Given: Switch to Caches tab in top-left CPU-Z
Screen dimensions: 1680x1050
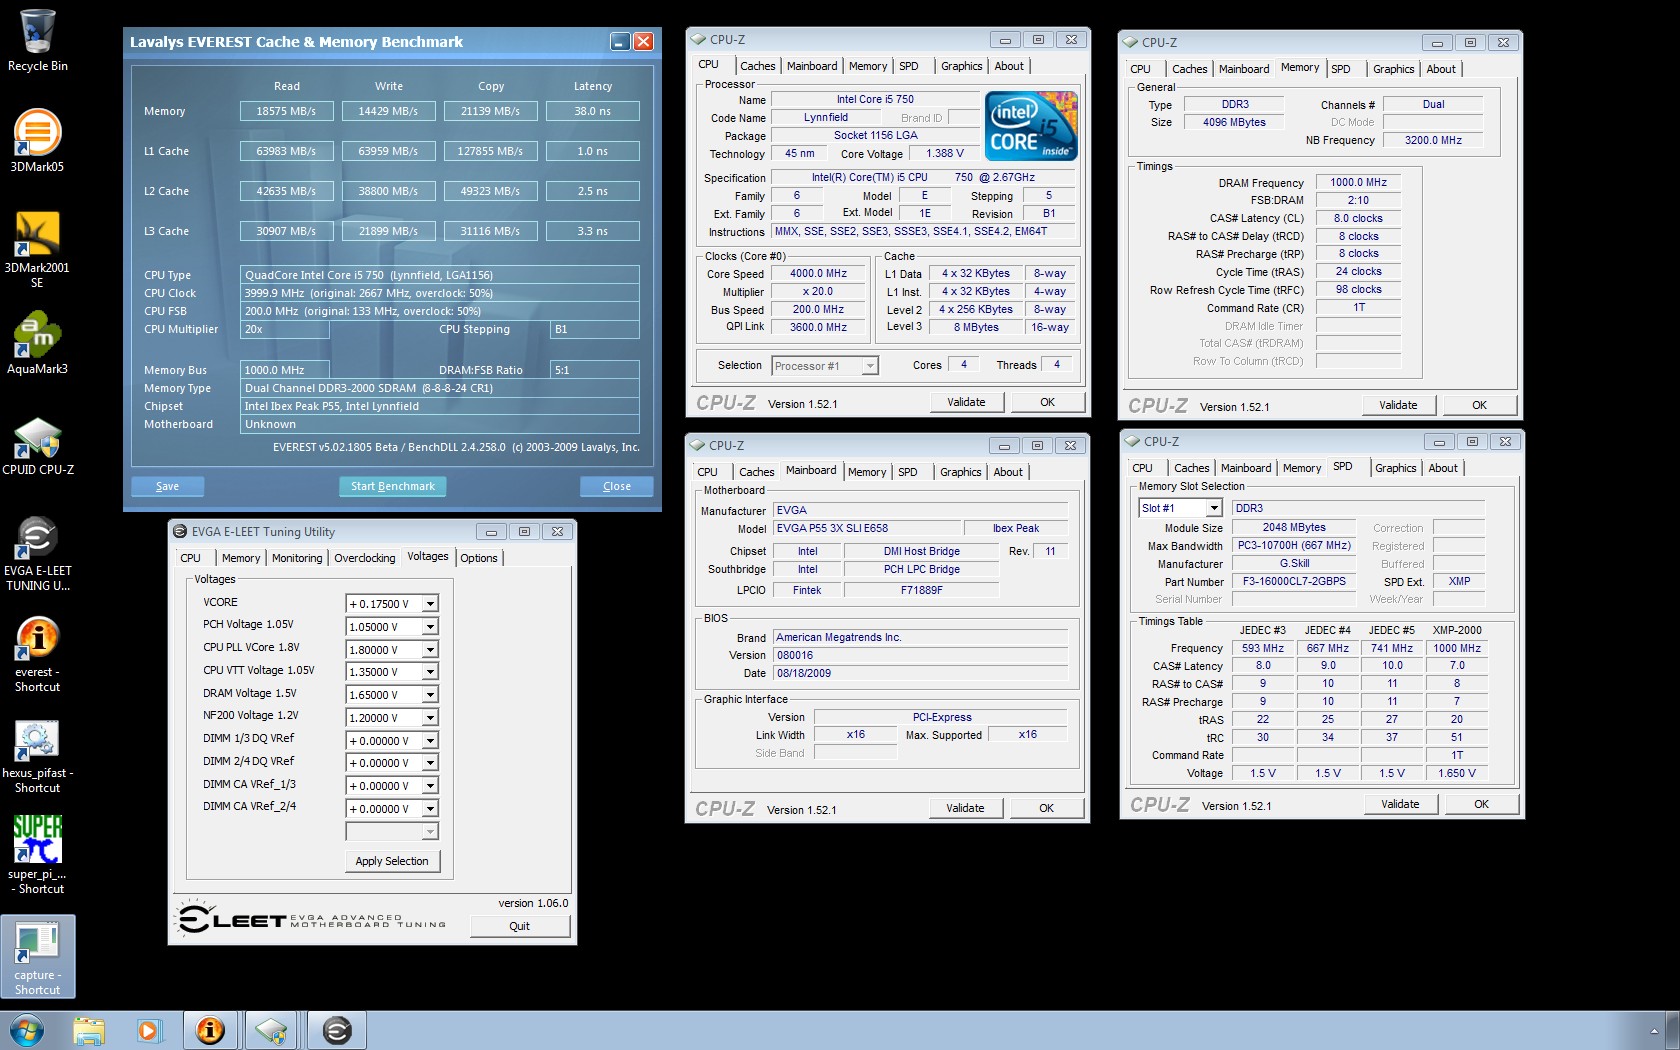Looking at the screenshot, I should tap(757, 66).
